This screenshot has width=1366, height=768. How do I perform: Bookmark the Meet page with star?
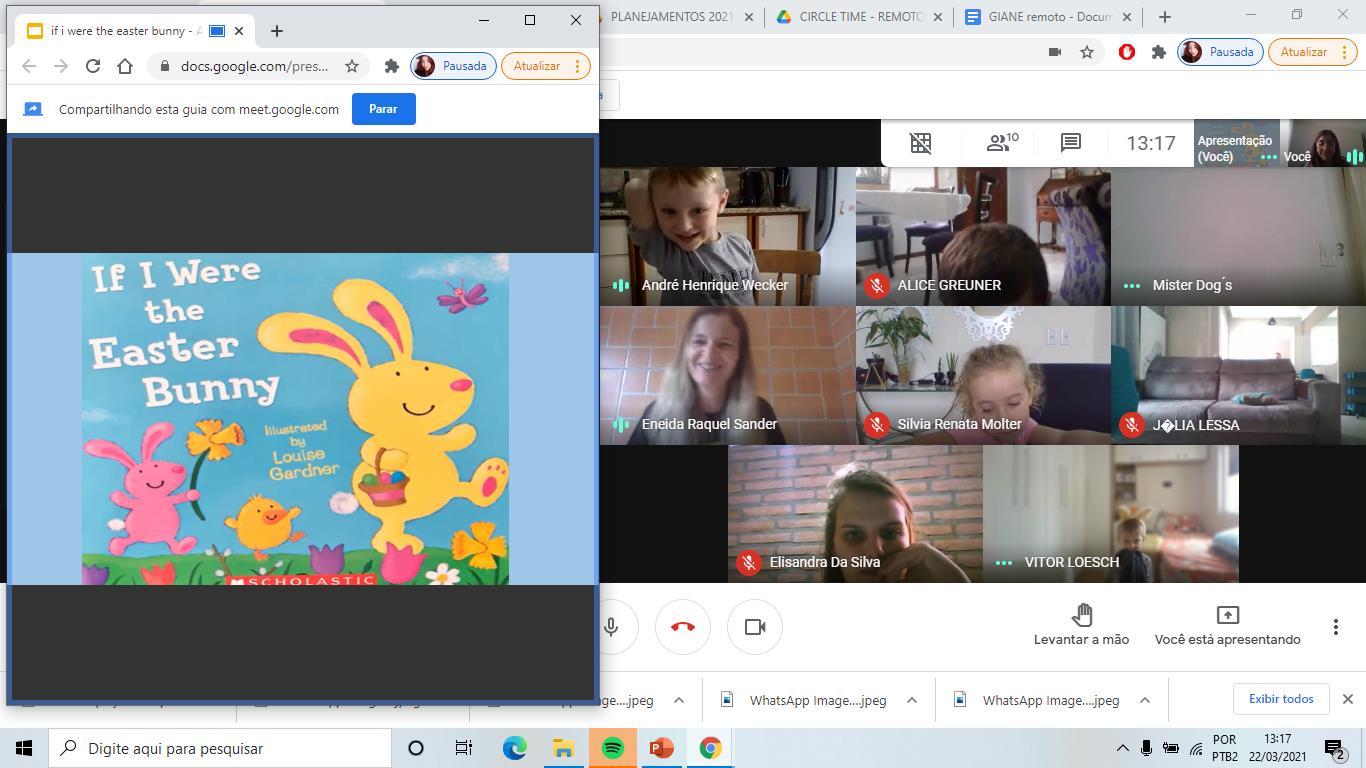click(1087, 52)
